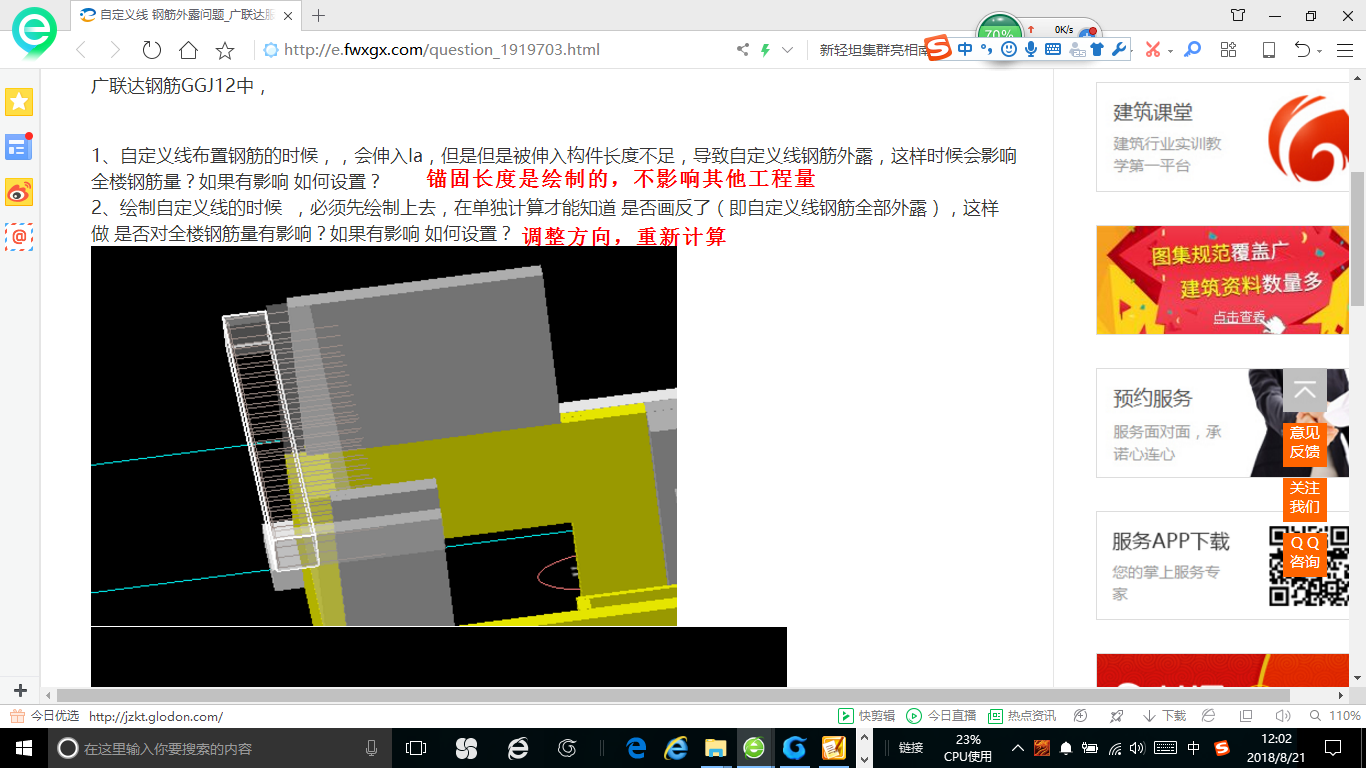Open the mail @ sidebar icon
The height and width of the screenshot is (768, 1366).
tap(19, 237)
